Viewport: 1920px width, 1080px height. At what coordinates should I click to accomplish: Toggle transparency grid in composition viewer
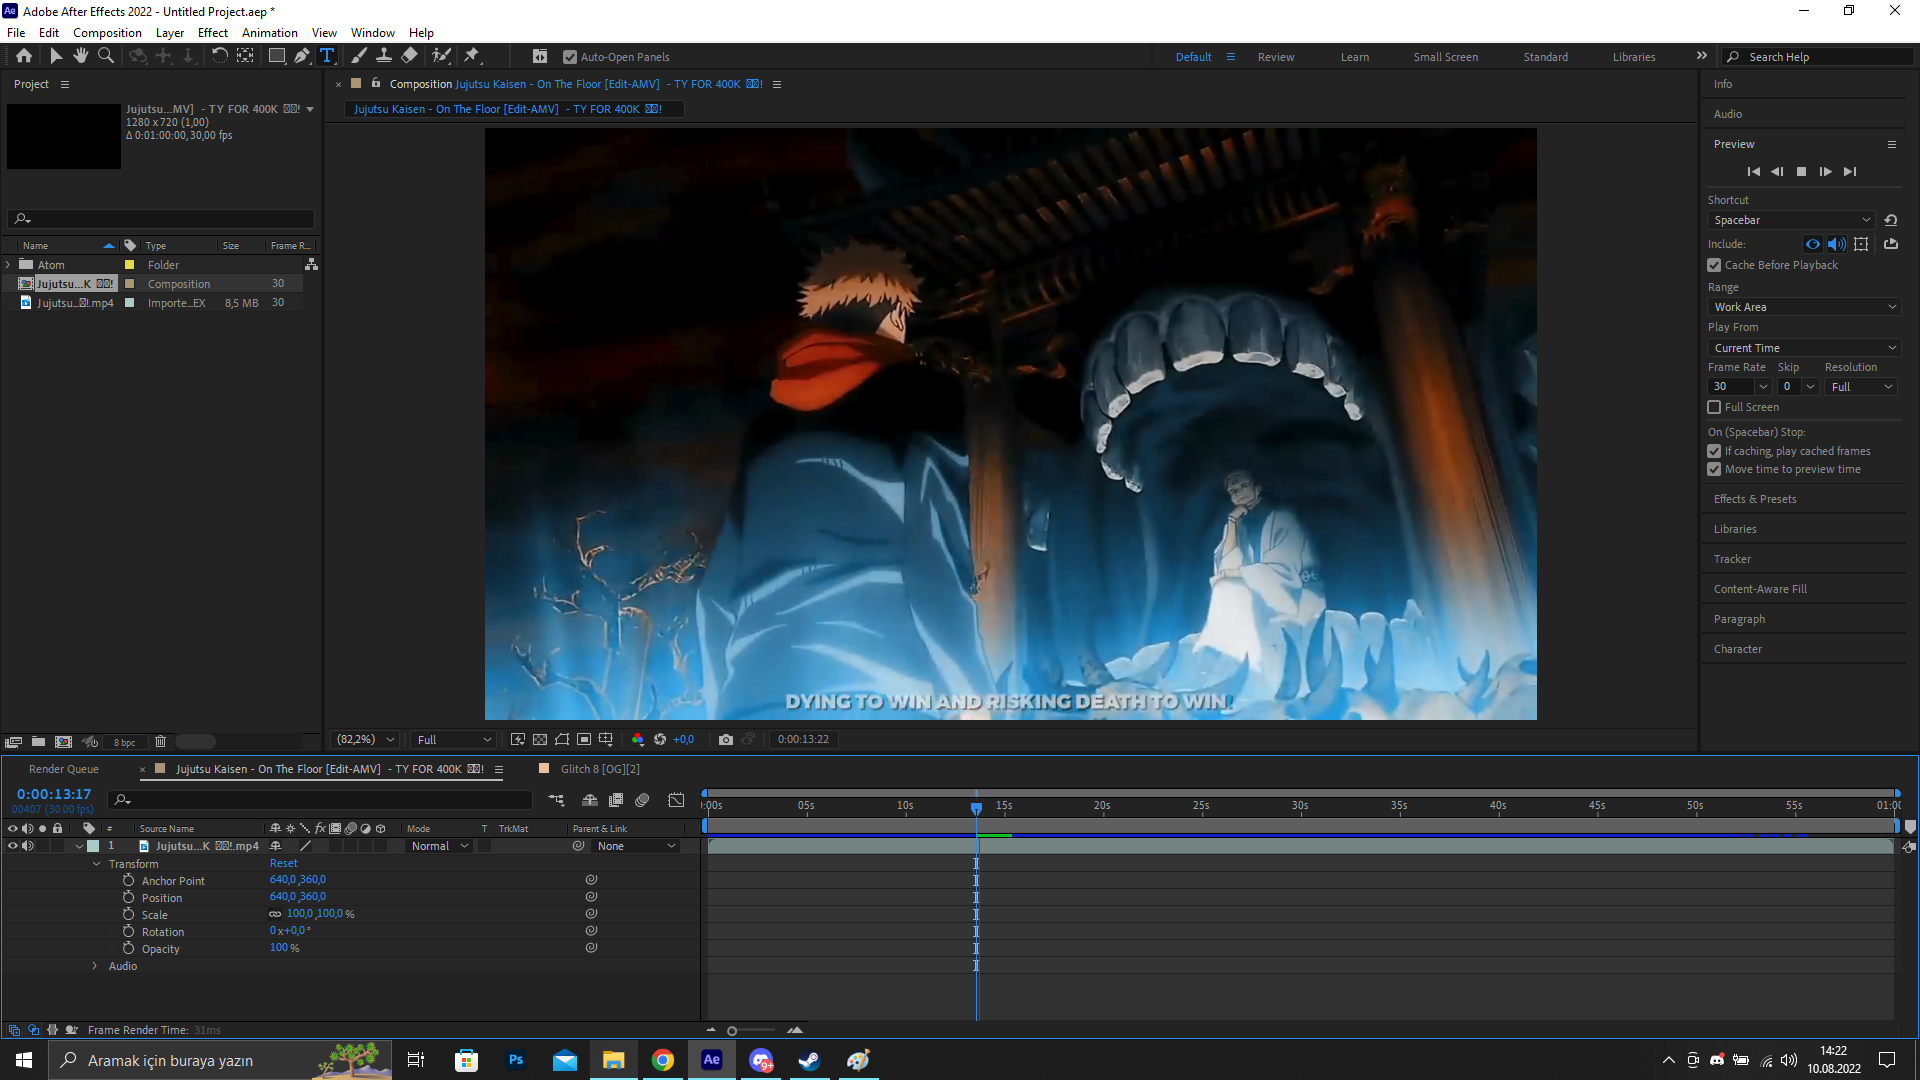pyautogui.click(x=539, y=739)
